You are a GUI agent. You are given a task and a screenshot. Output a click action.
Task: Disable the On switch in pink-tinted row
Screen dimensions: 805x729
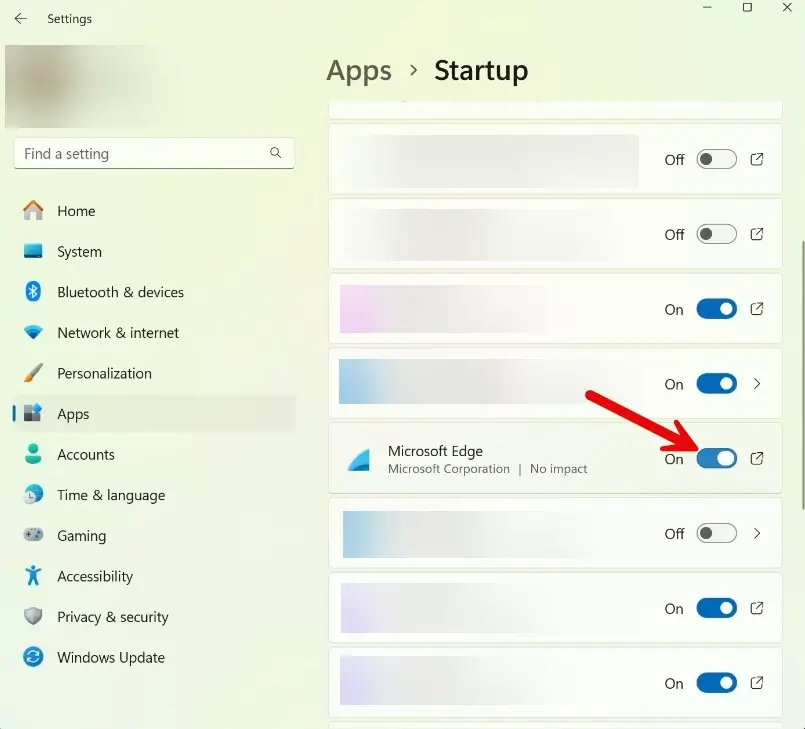(x=716, y=309)
